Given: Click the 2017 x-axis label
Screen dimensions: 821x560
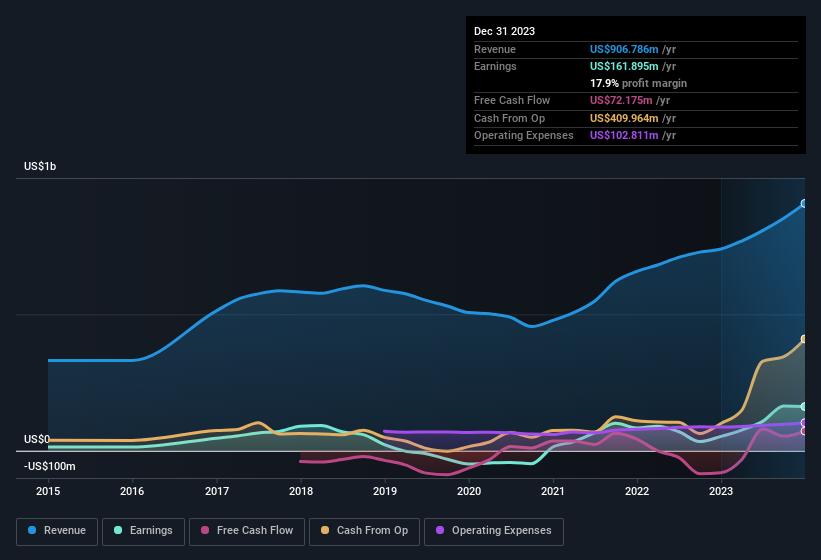Looking at the screenshot, I should coord(217,491).
